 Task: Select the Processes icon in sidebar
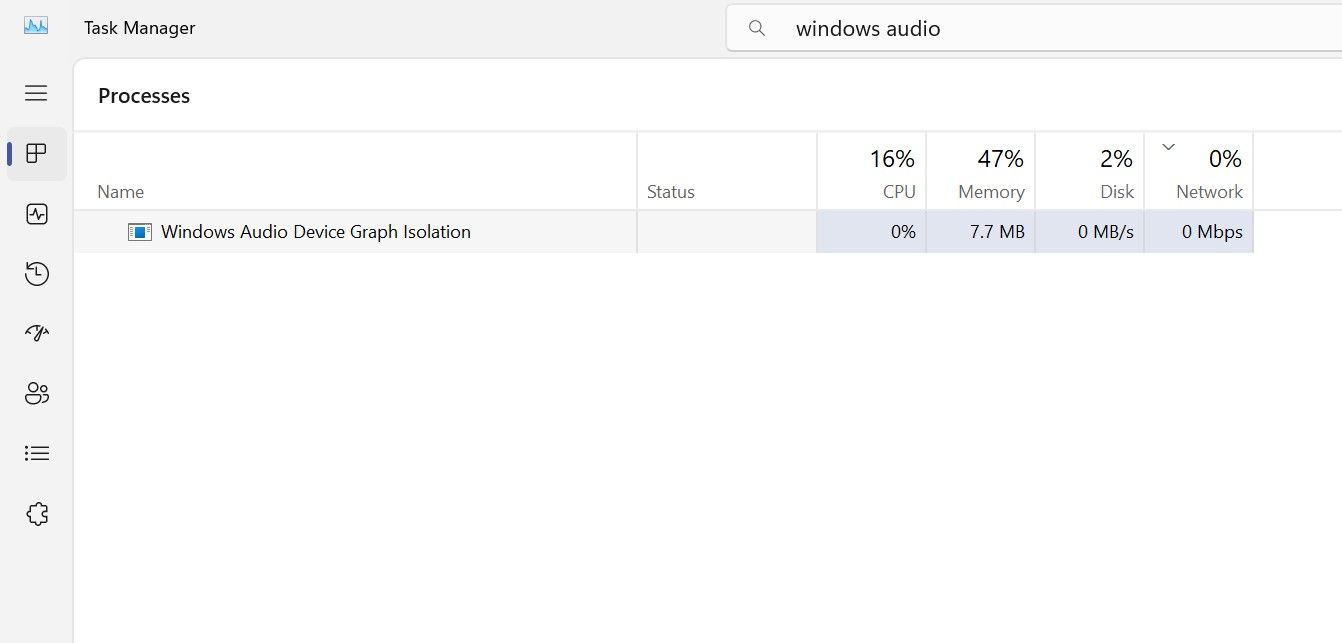click(36, 153)
